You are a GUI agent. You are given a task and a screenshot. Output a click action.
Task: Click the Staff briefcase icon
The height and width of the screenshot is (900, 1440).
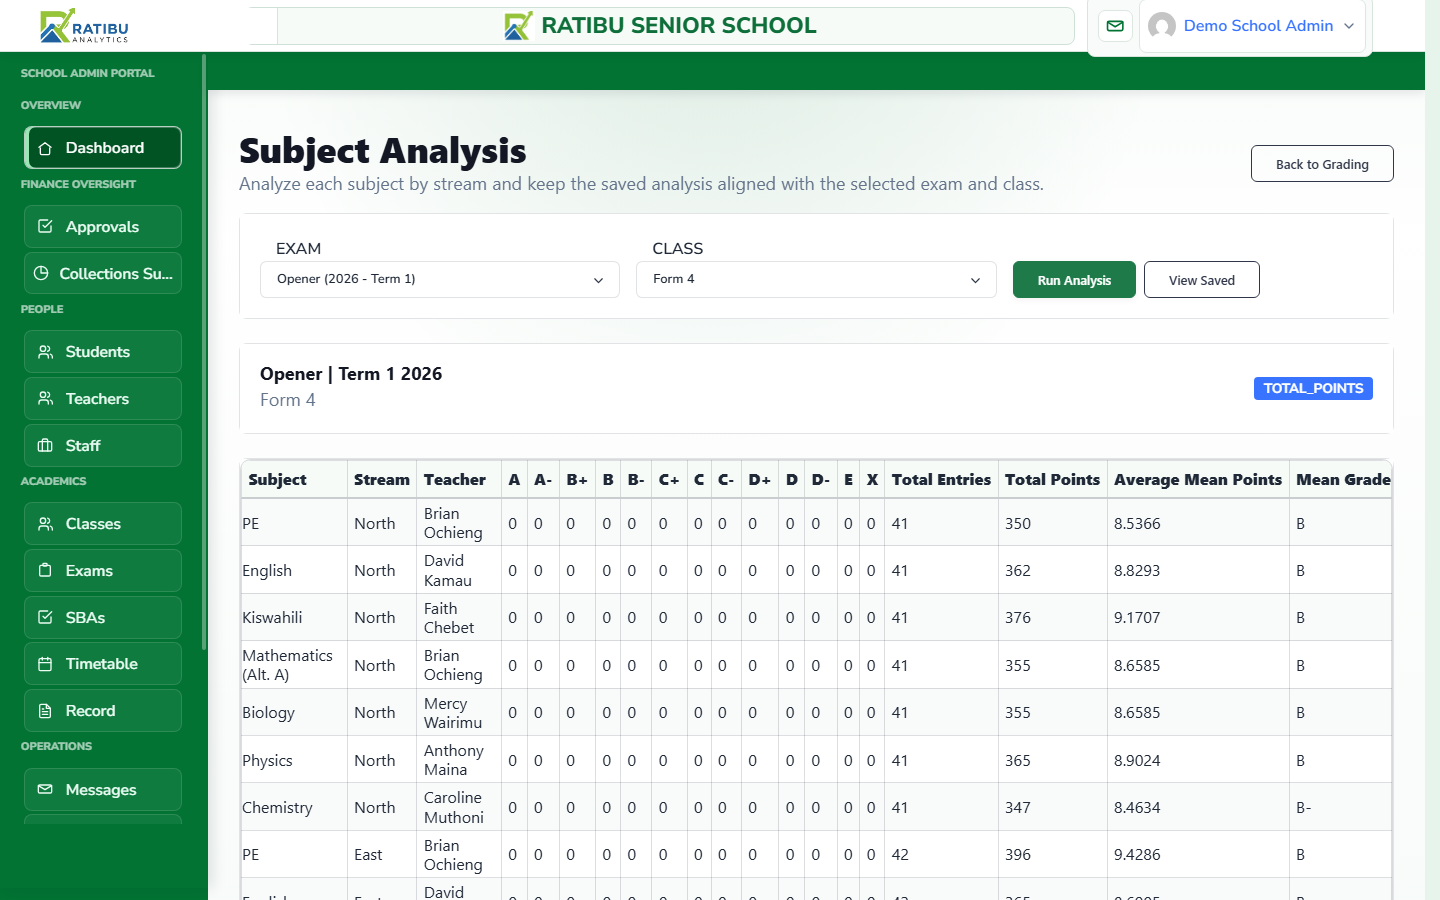(45, 446)
